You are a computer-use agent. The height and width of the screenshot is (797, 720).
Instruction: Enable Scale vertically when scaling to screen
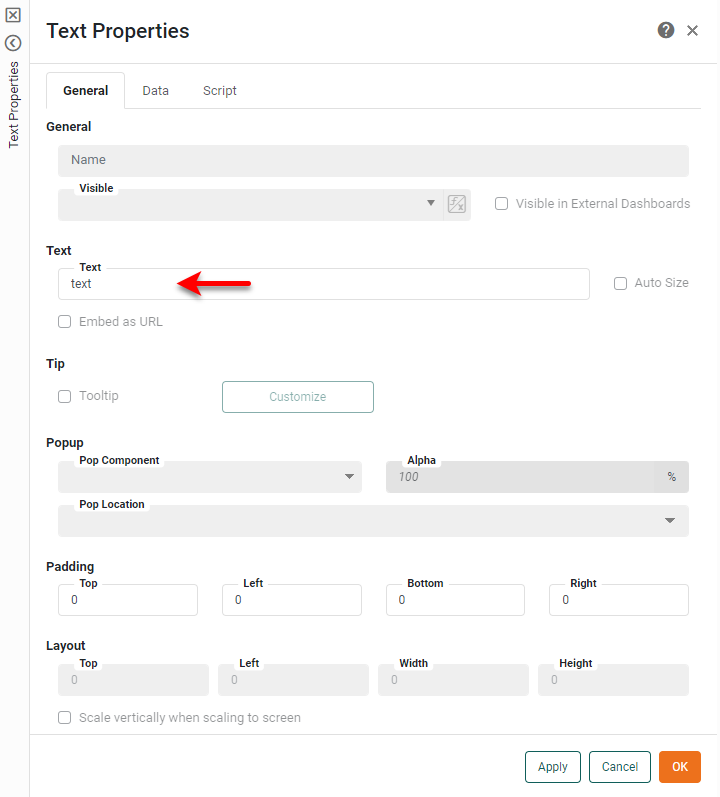(65, 717)
